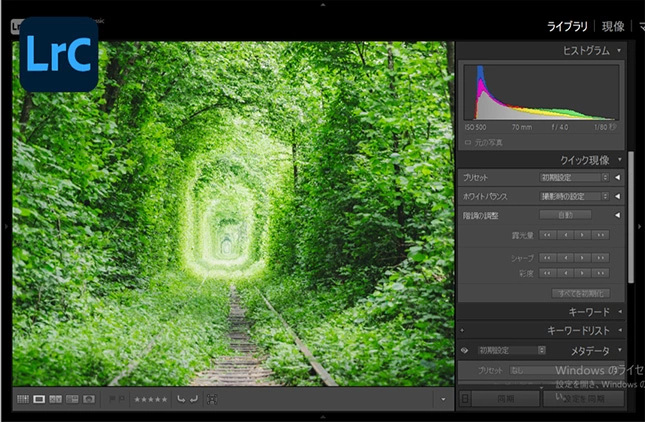Collapse the ヒストグラム panel
Viewport: 645px width, 422px height.
coord(619,51)
